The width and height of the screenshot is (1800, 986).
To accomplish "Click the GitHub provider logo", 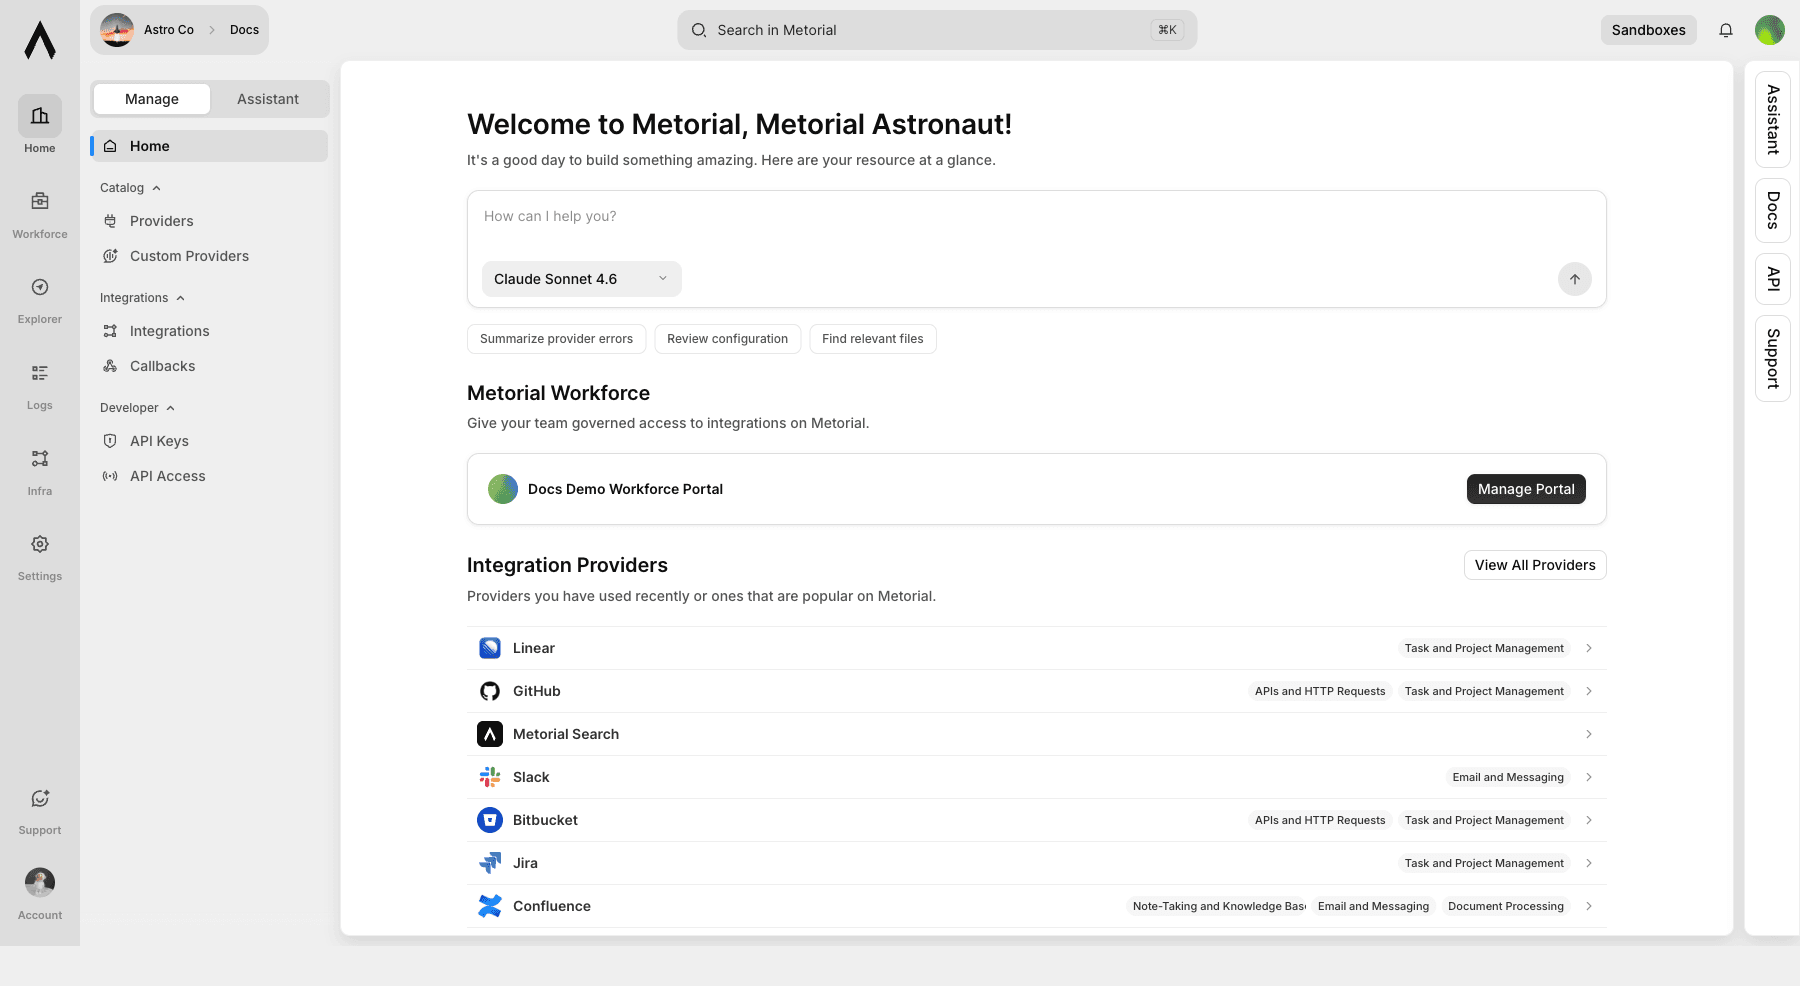I will [490, 691].
